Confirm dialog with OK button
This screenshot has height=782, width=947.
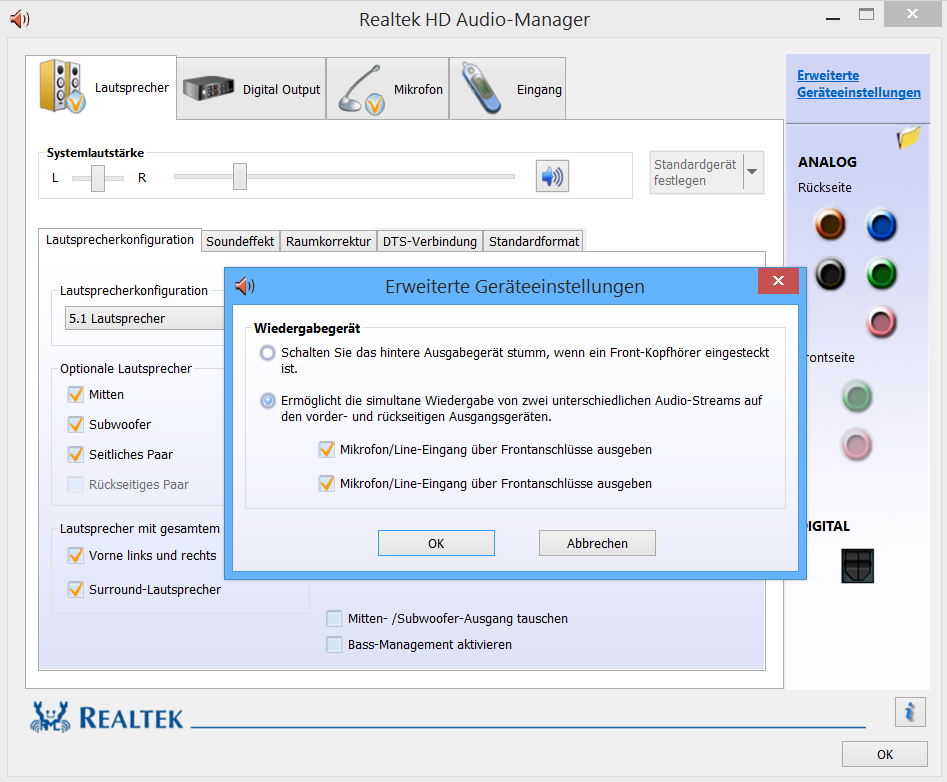pyautogui.click(x=436, y=543)
